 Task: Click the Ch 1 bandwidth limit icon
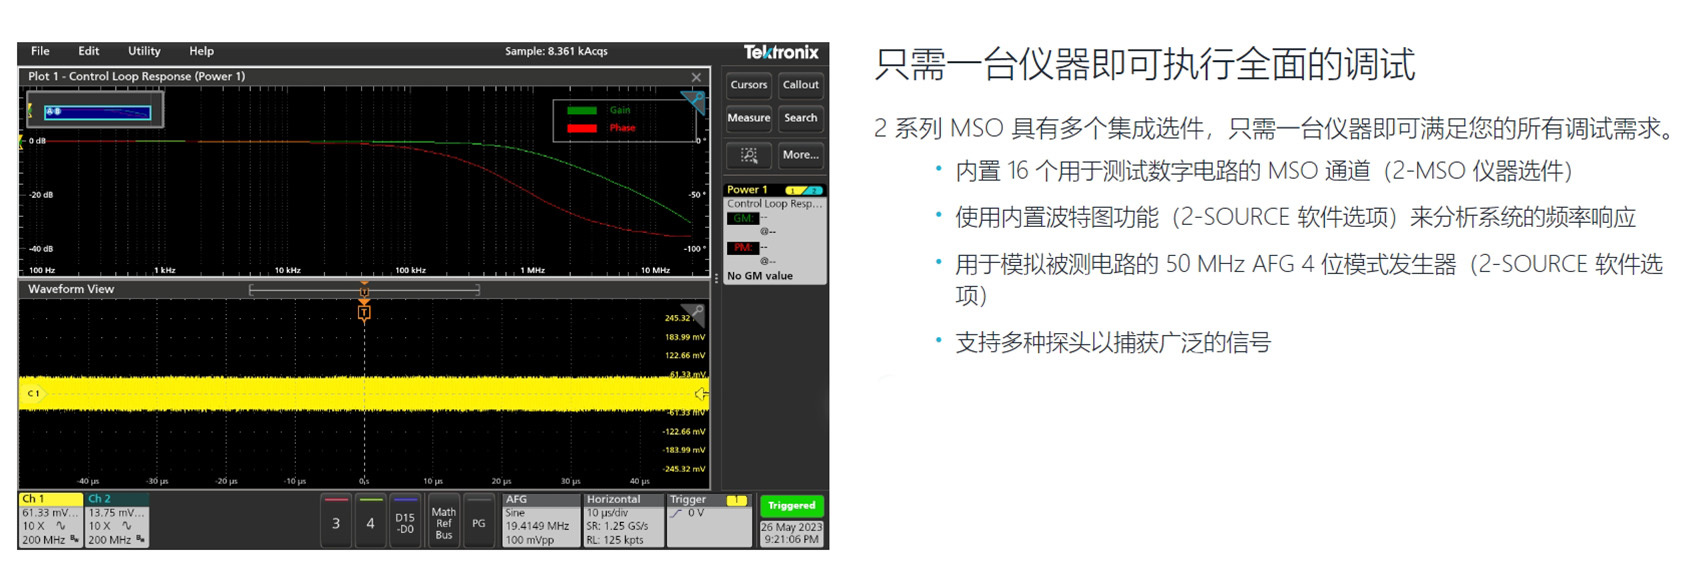pyautogui.click(x=75, y=539)
